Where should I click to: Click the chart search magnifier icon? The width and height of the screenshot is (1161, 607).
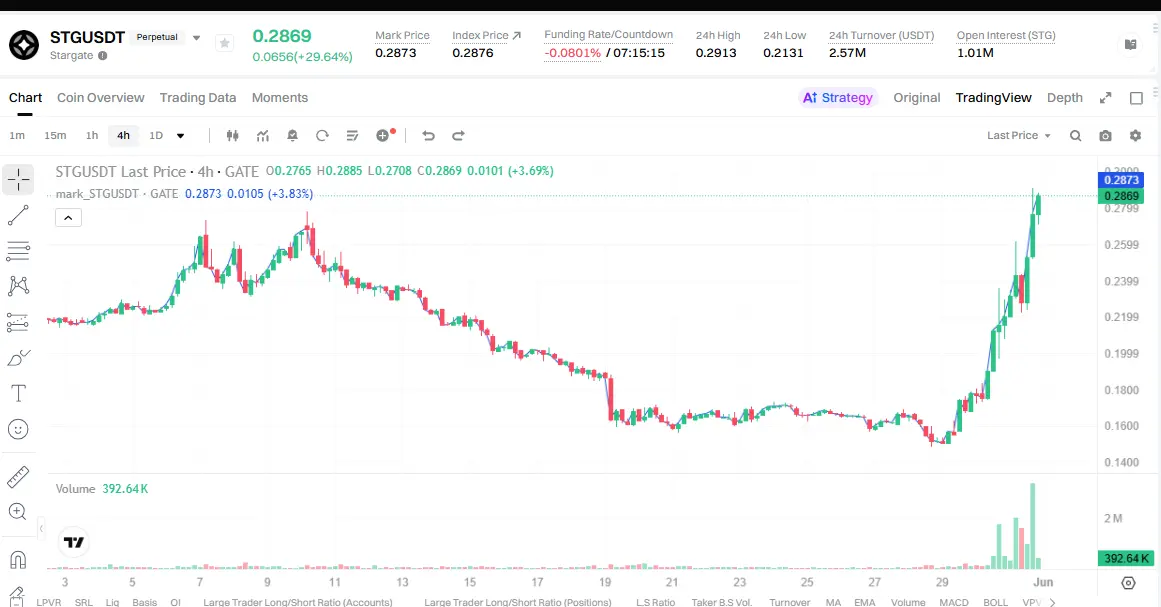1076,135
